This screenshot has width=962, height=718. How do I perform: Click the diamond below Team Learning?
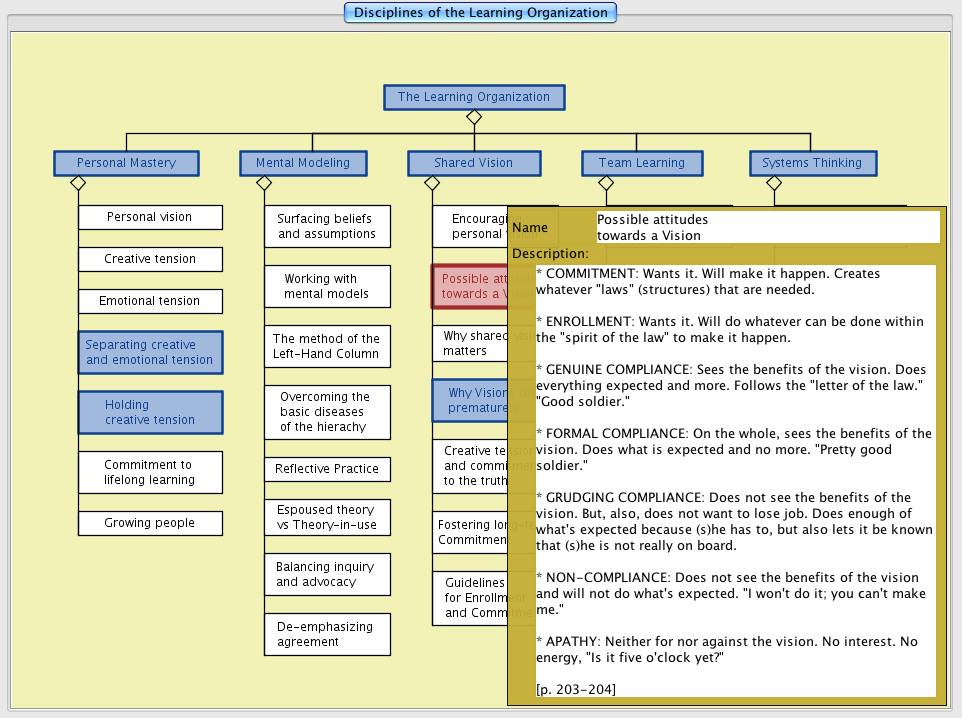pyautogui.click(x=605, y=183)
